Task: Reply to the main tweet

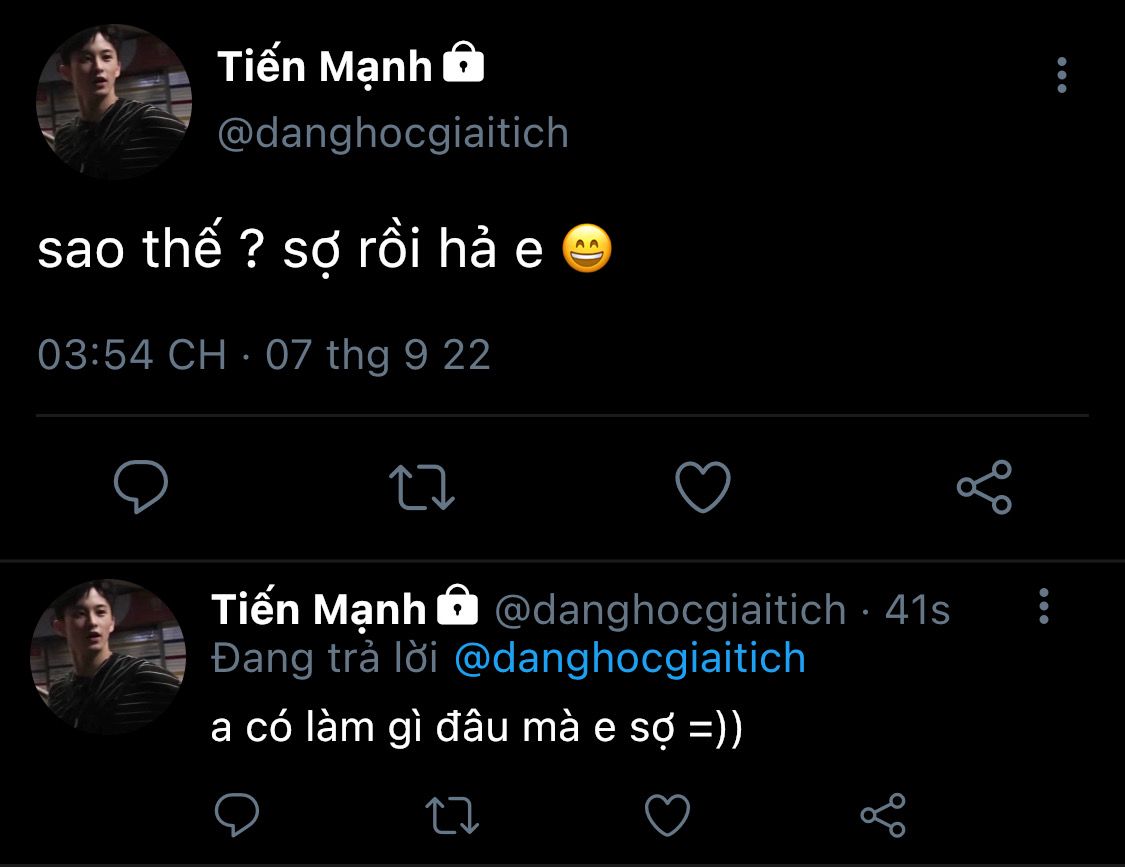Action: click(141, 487)
